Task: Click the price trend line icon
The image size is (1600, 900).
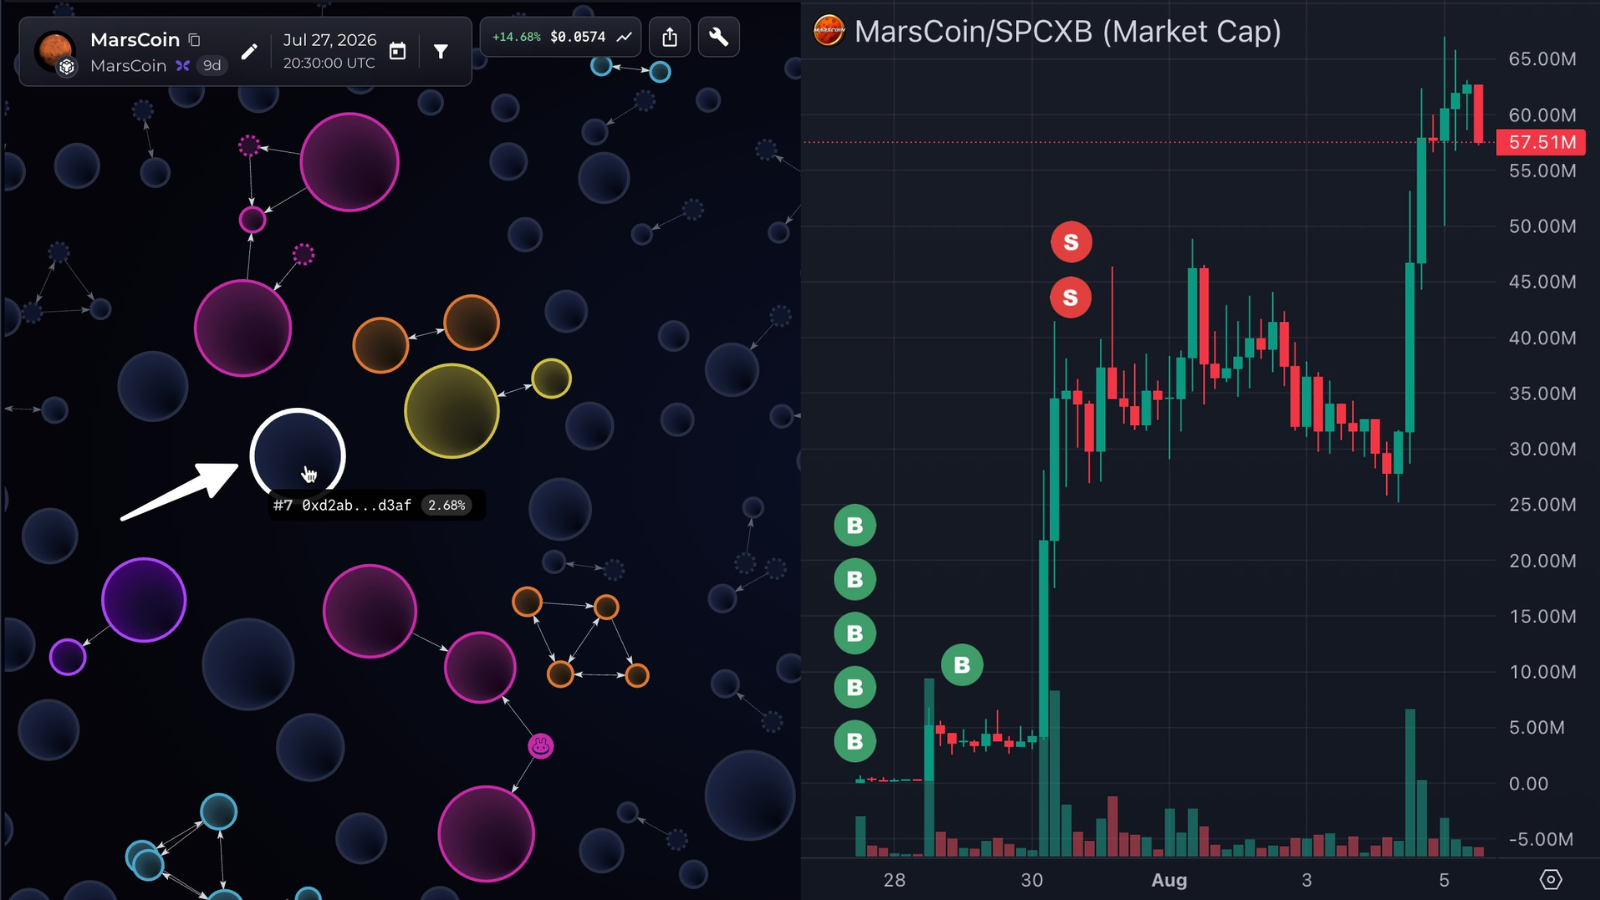Action: tap(624, 37)
